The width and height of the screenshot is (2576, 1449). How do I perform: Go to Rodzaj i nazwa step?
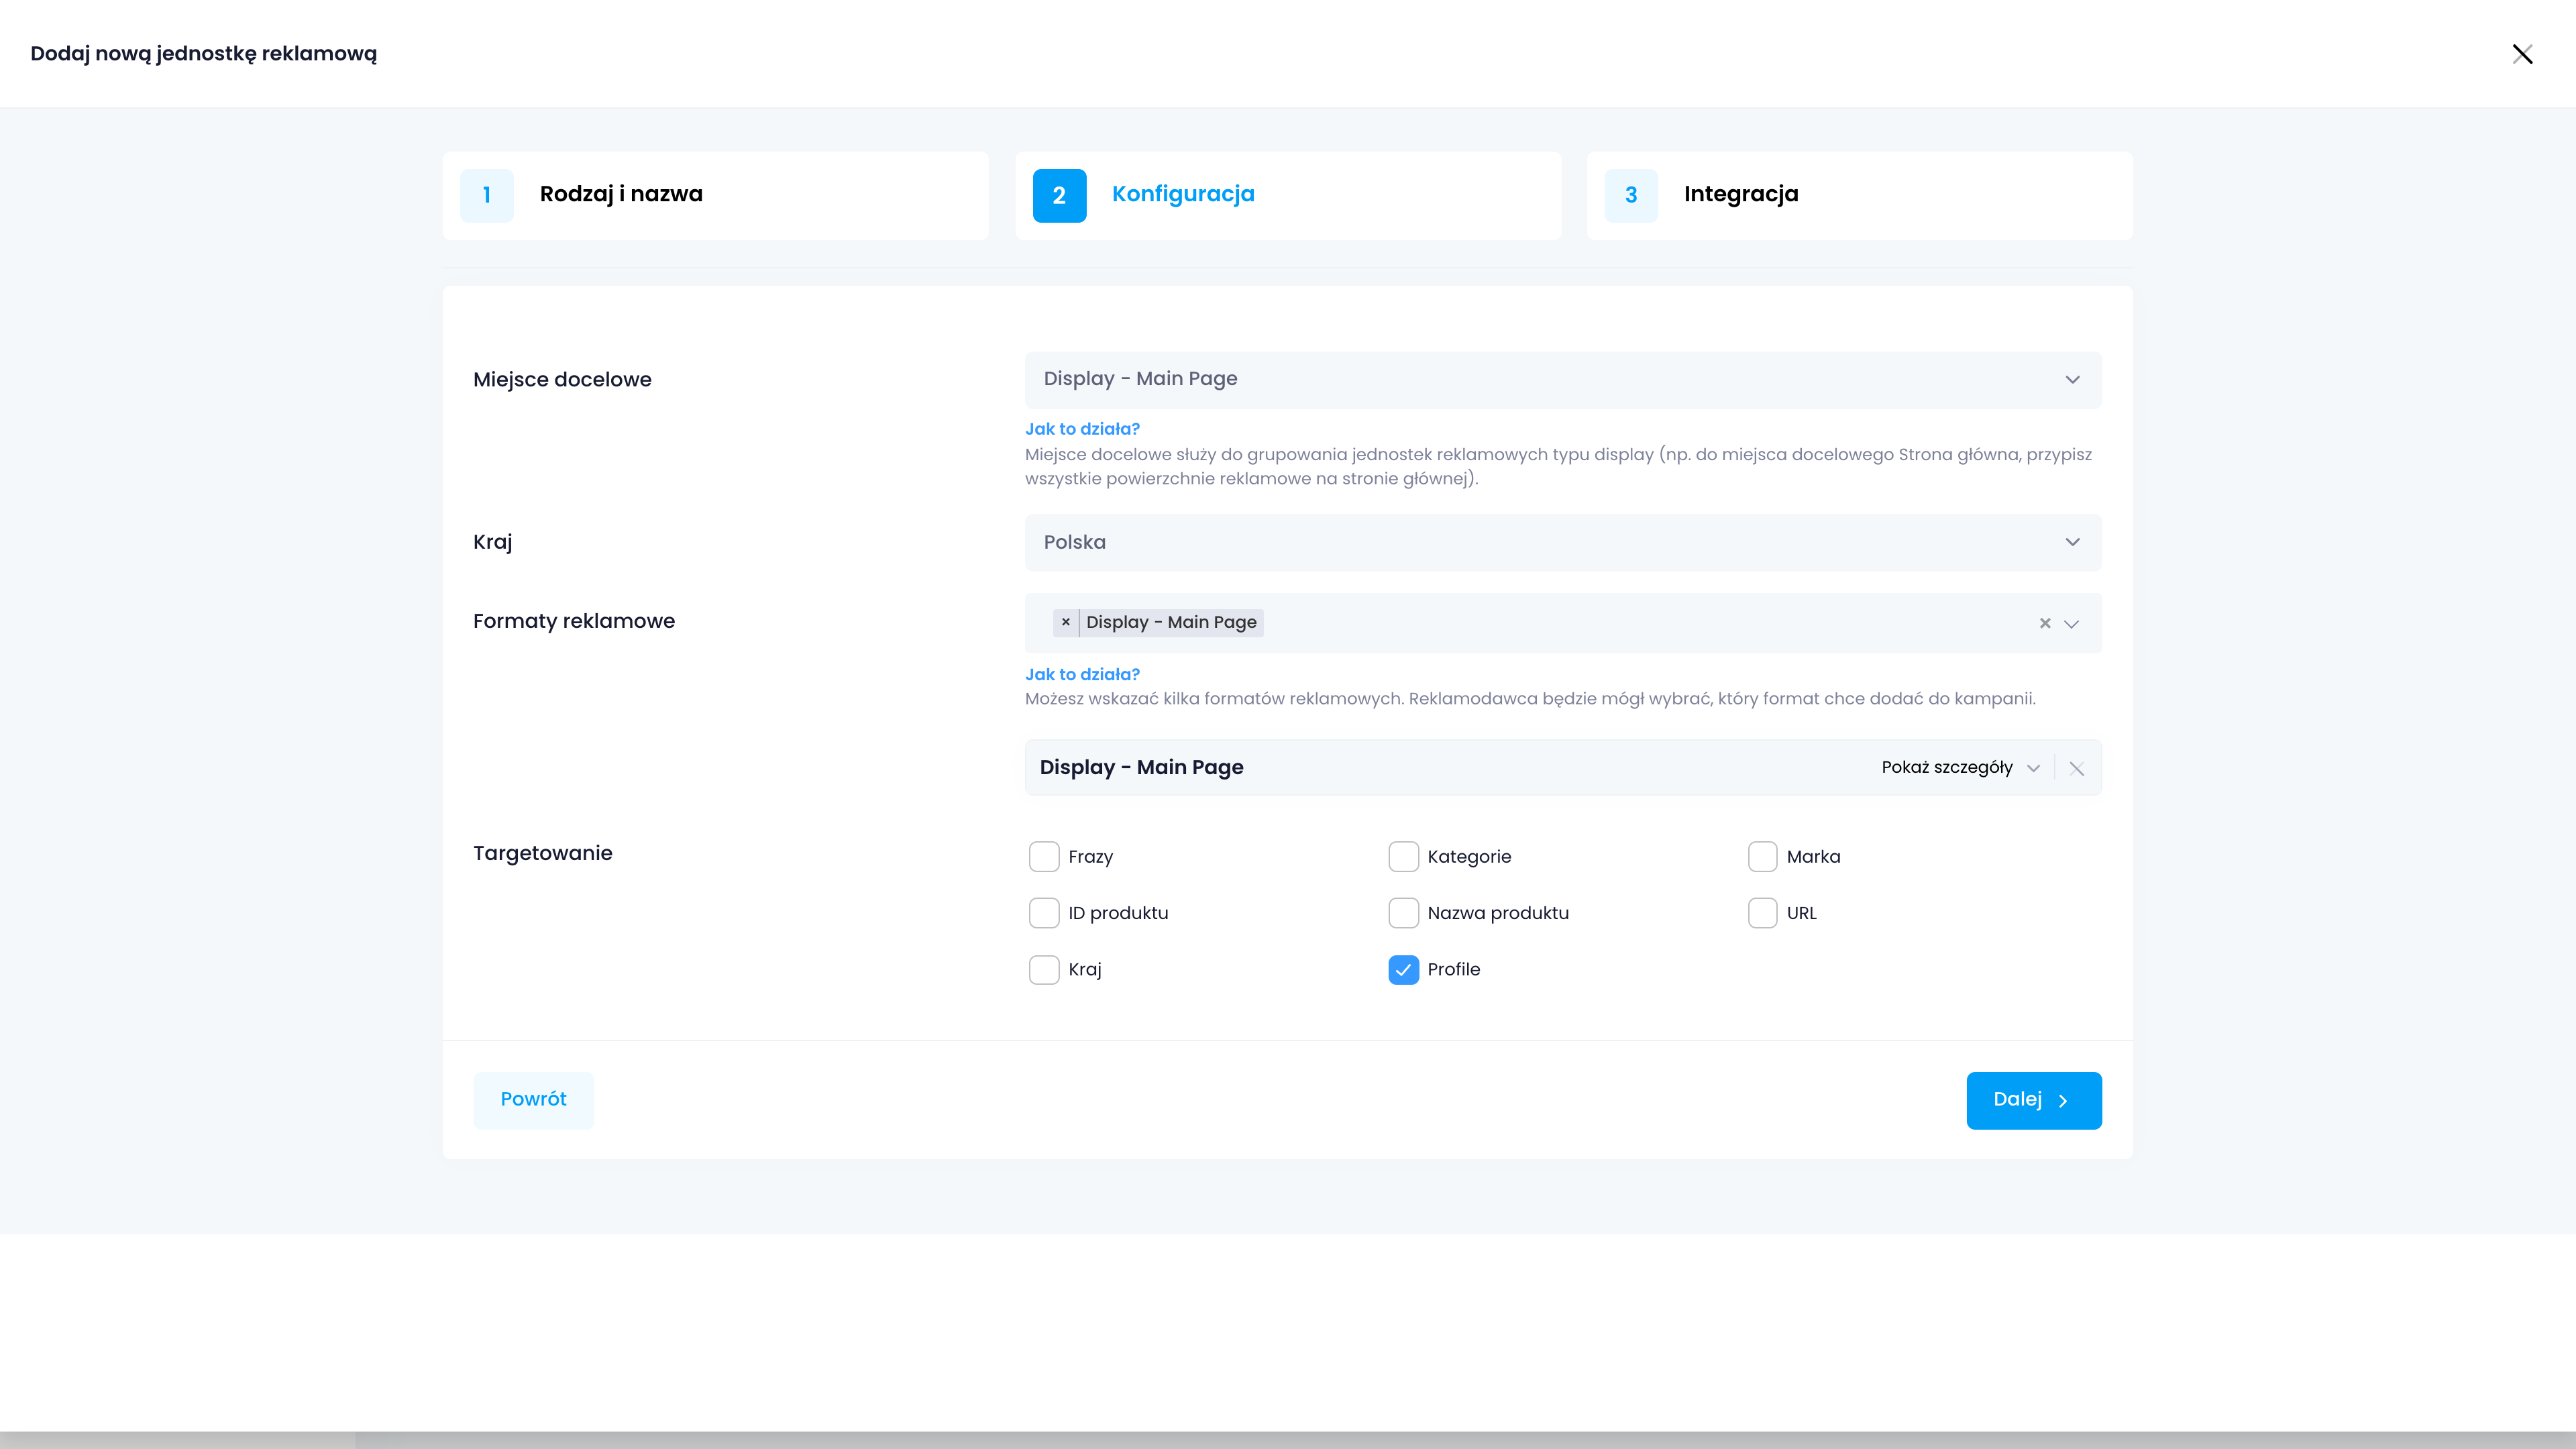point(621,194)
